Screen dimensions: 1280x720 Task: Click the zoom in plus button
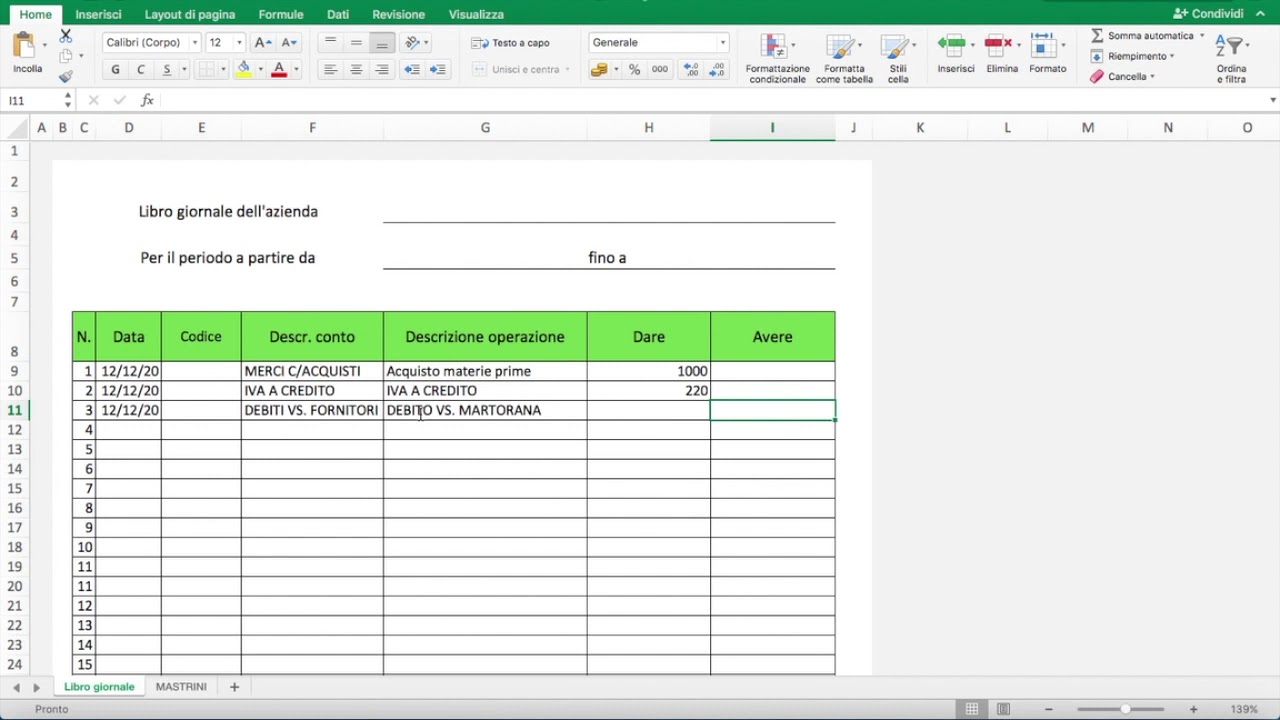point(1193,709)
